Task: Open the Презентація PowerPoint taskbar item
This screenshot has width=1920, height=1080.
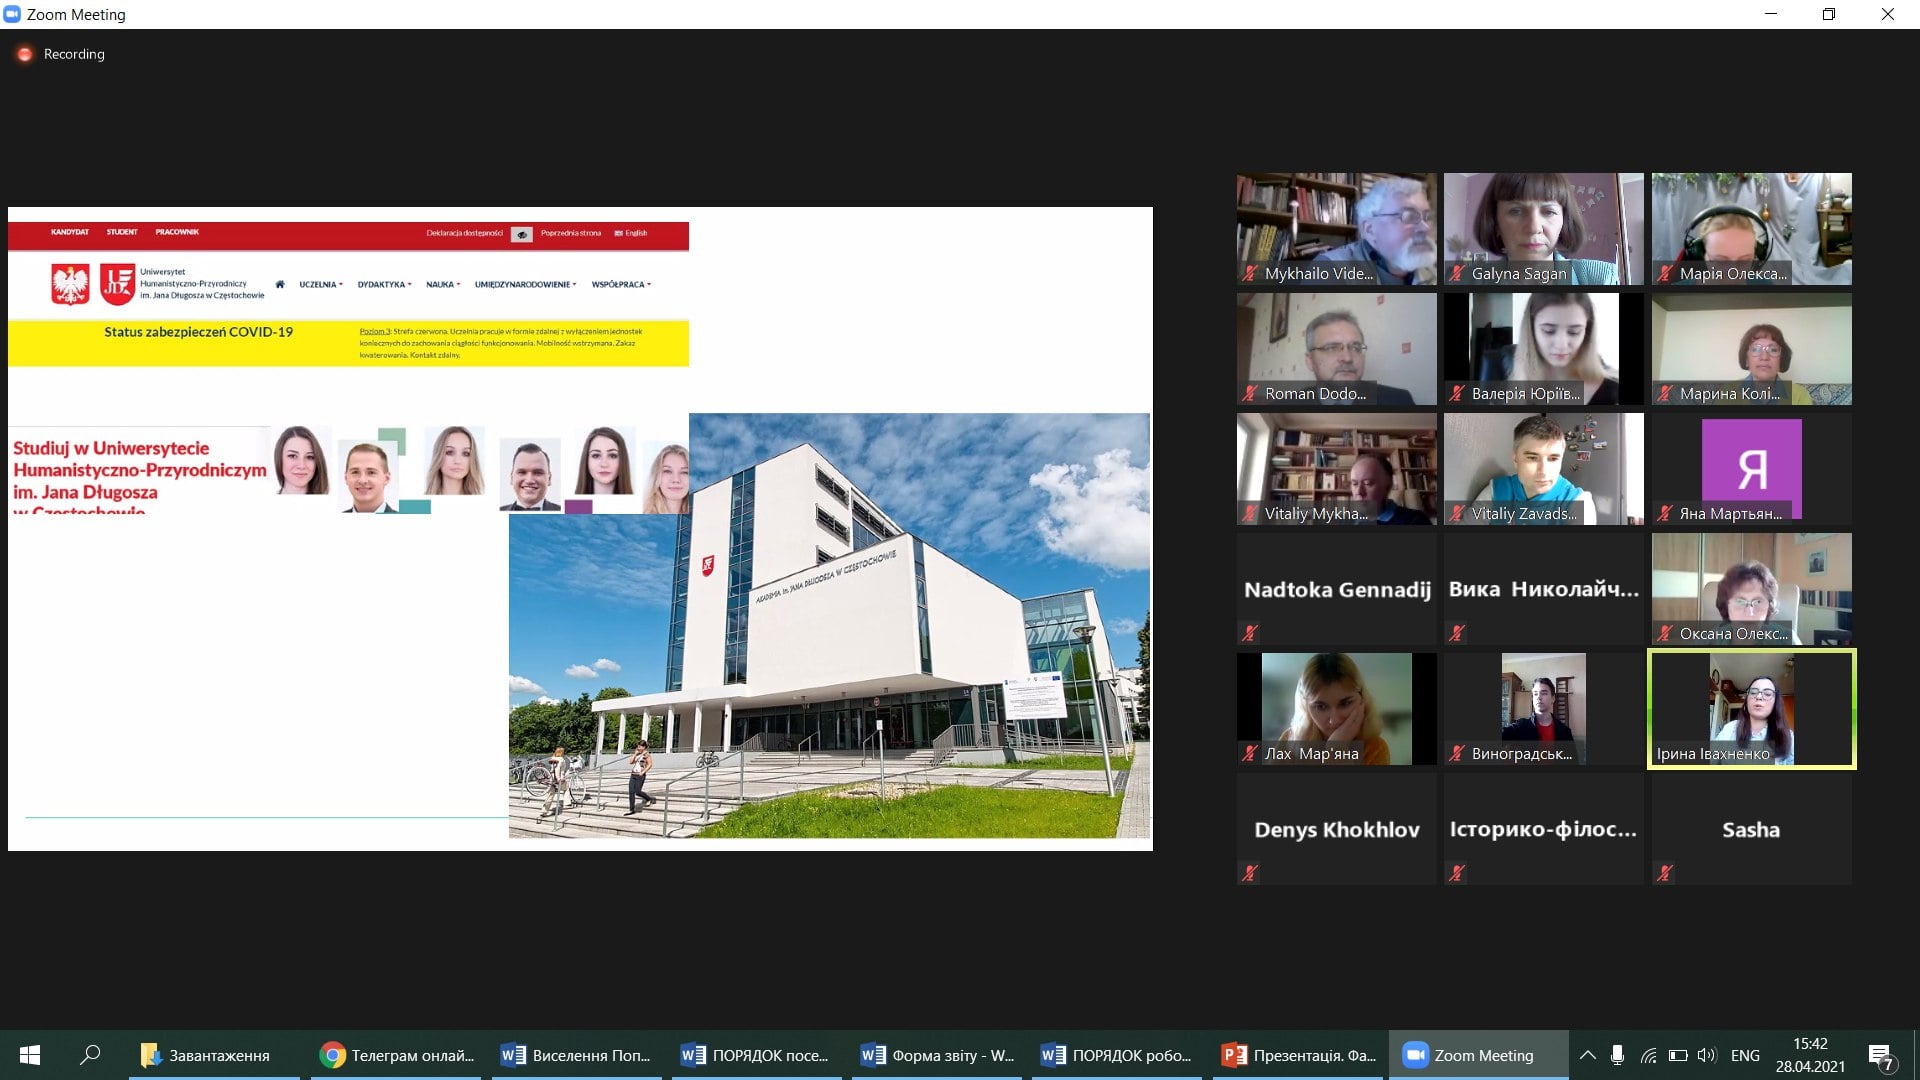Action: click(x=1299, y=1055)
